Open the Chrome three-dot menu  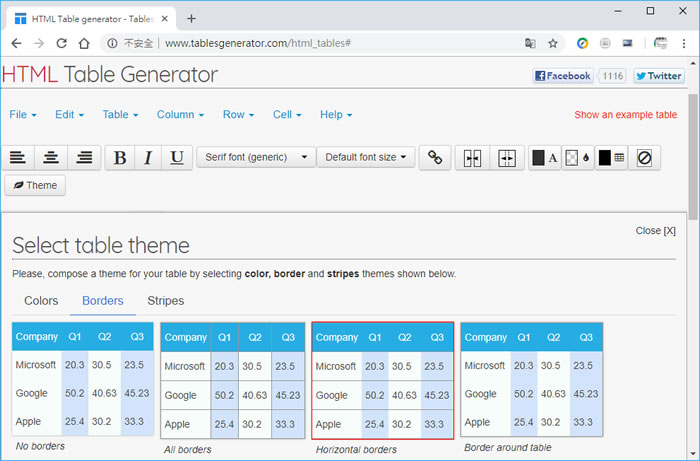point(683,43)
